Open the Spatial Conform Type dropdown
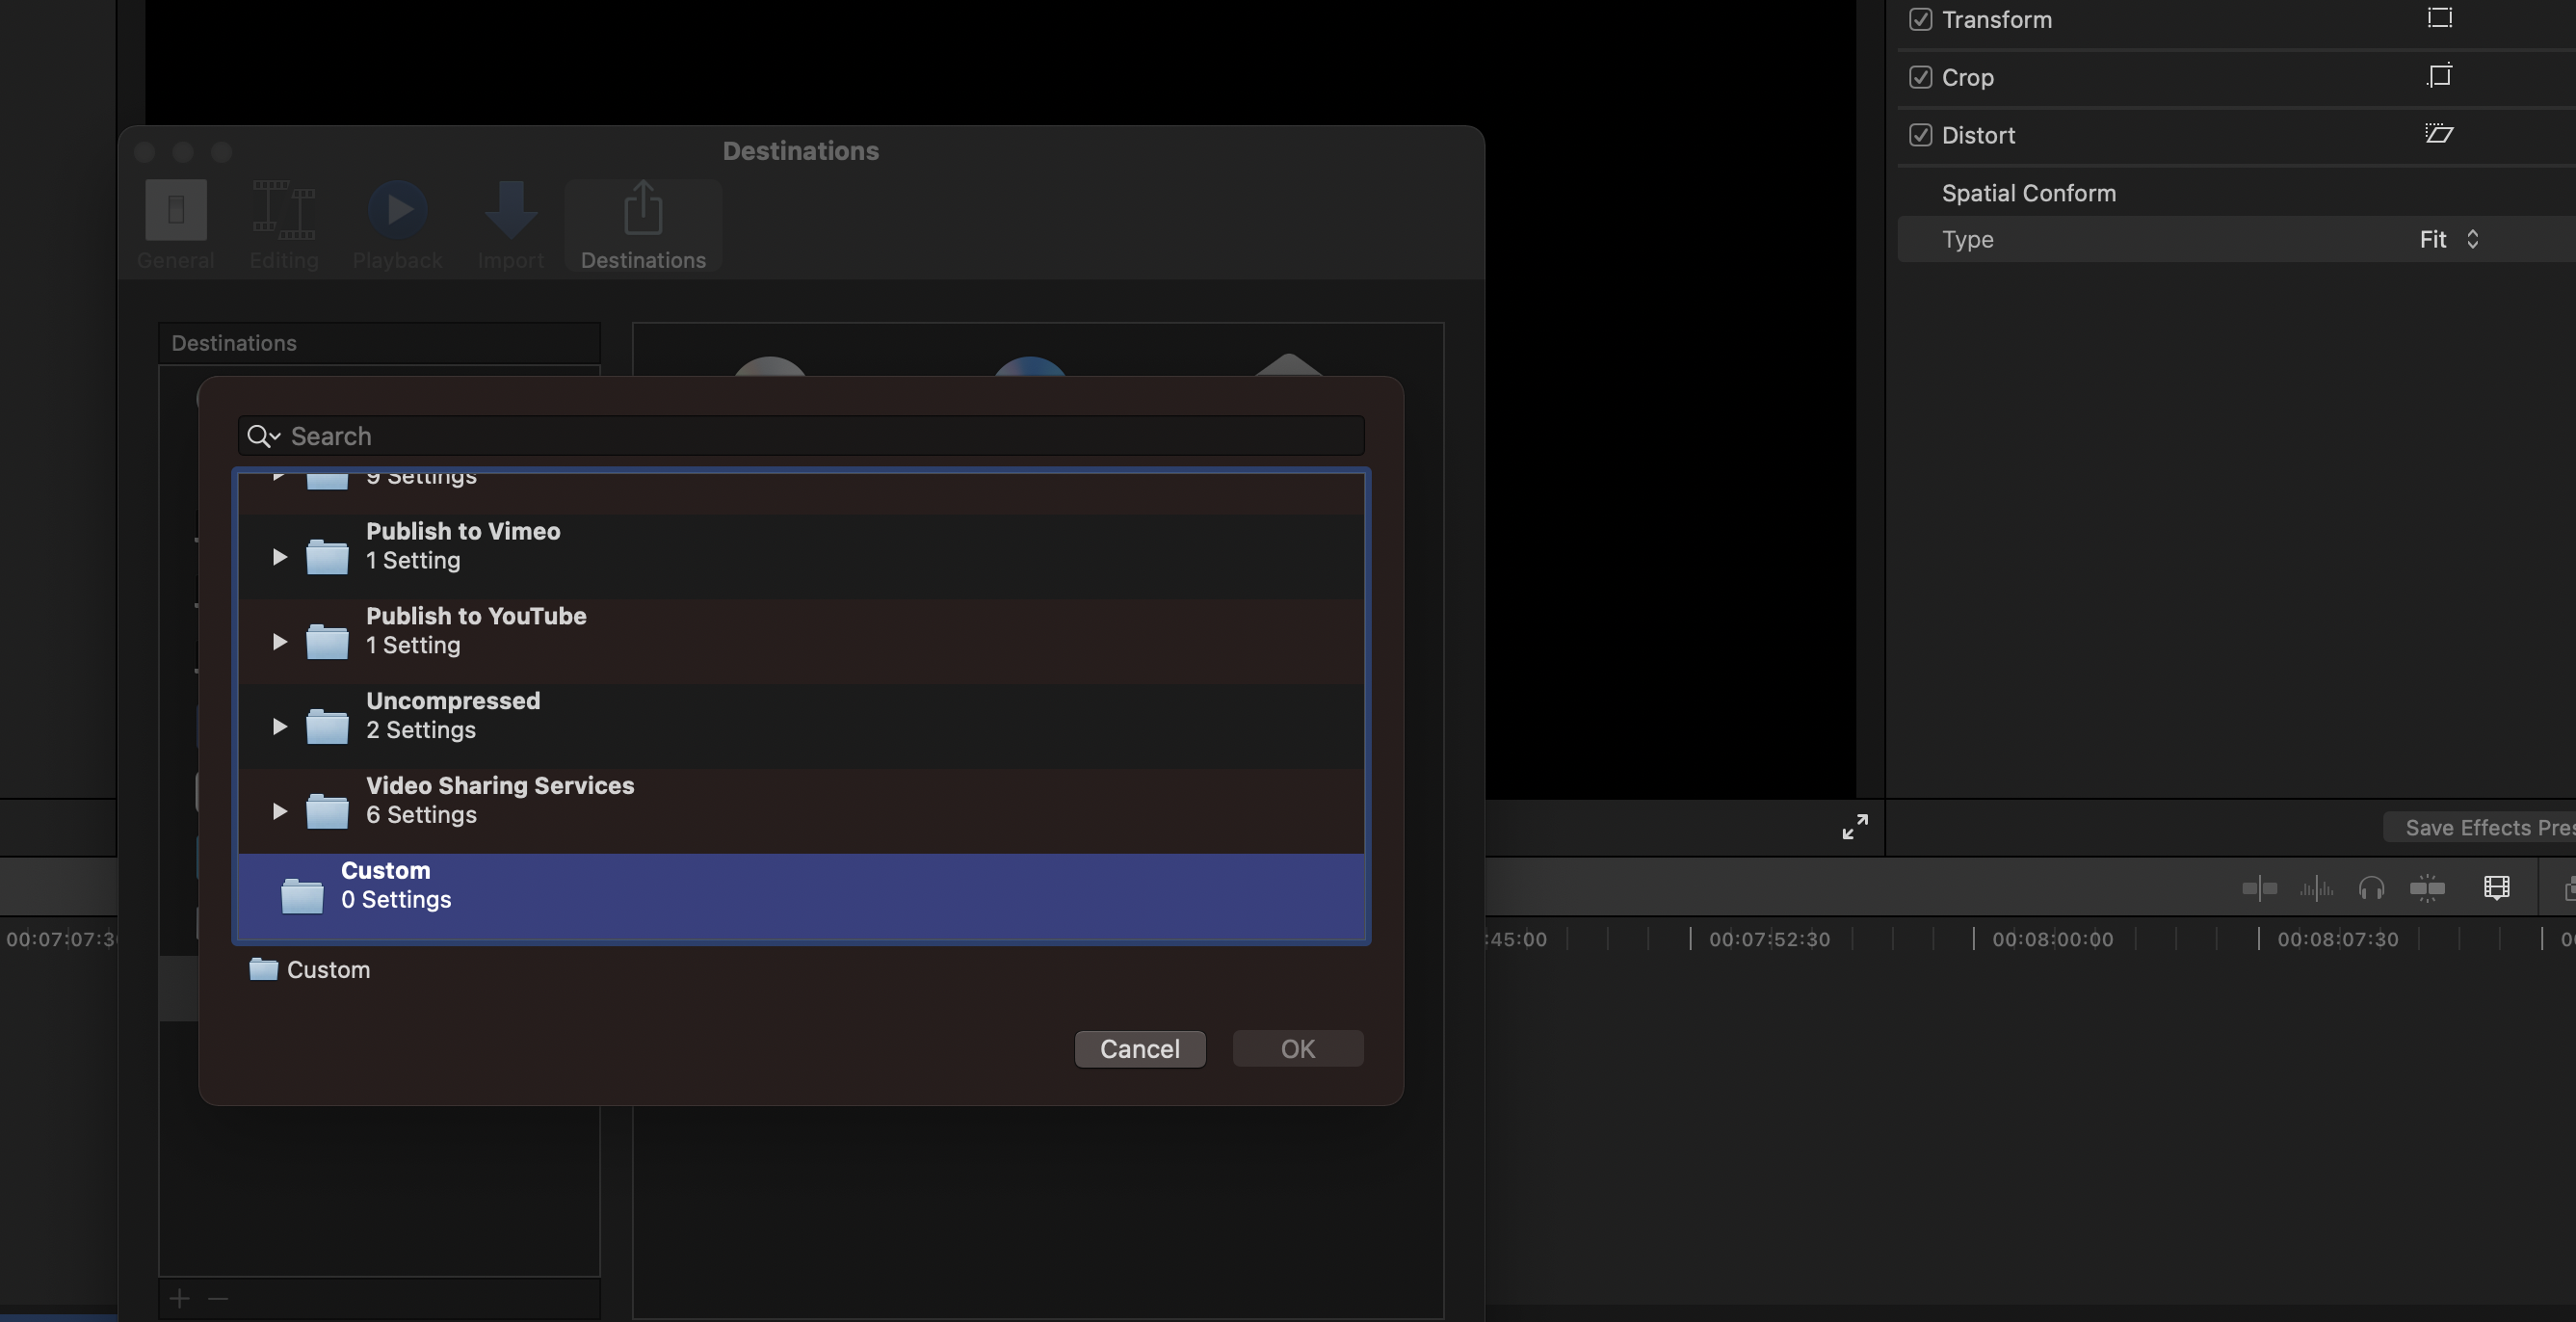Screen dimensions: 2576x1322 pyautogui.click(x=2448, y=240)
